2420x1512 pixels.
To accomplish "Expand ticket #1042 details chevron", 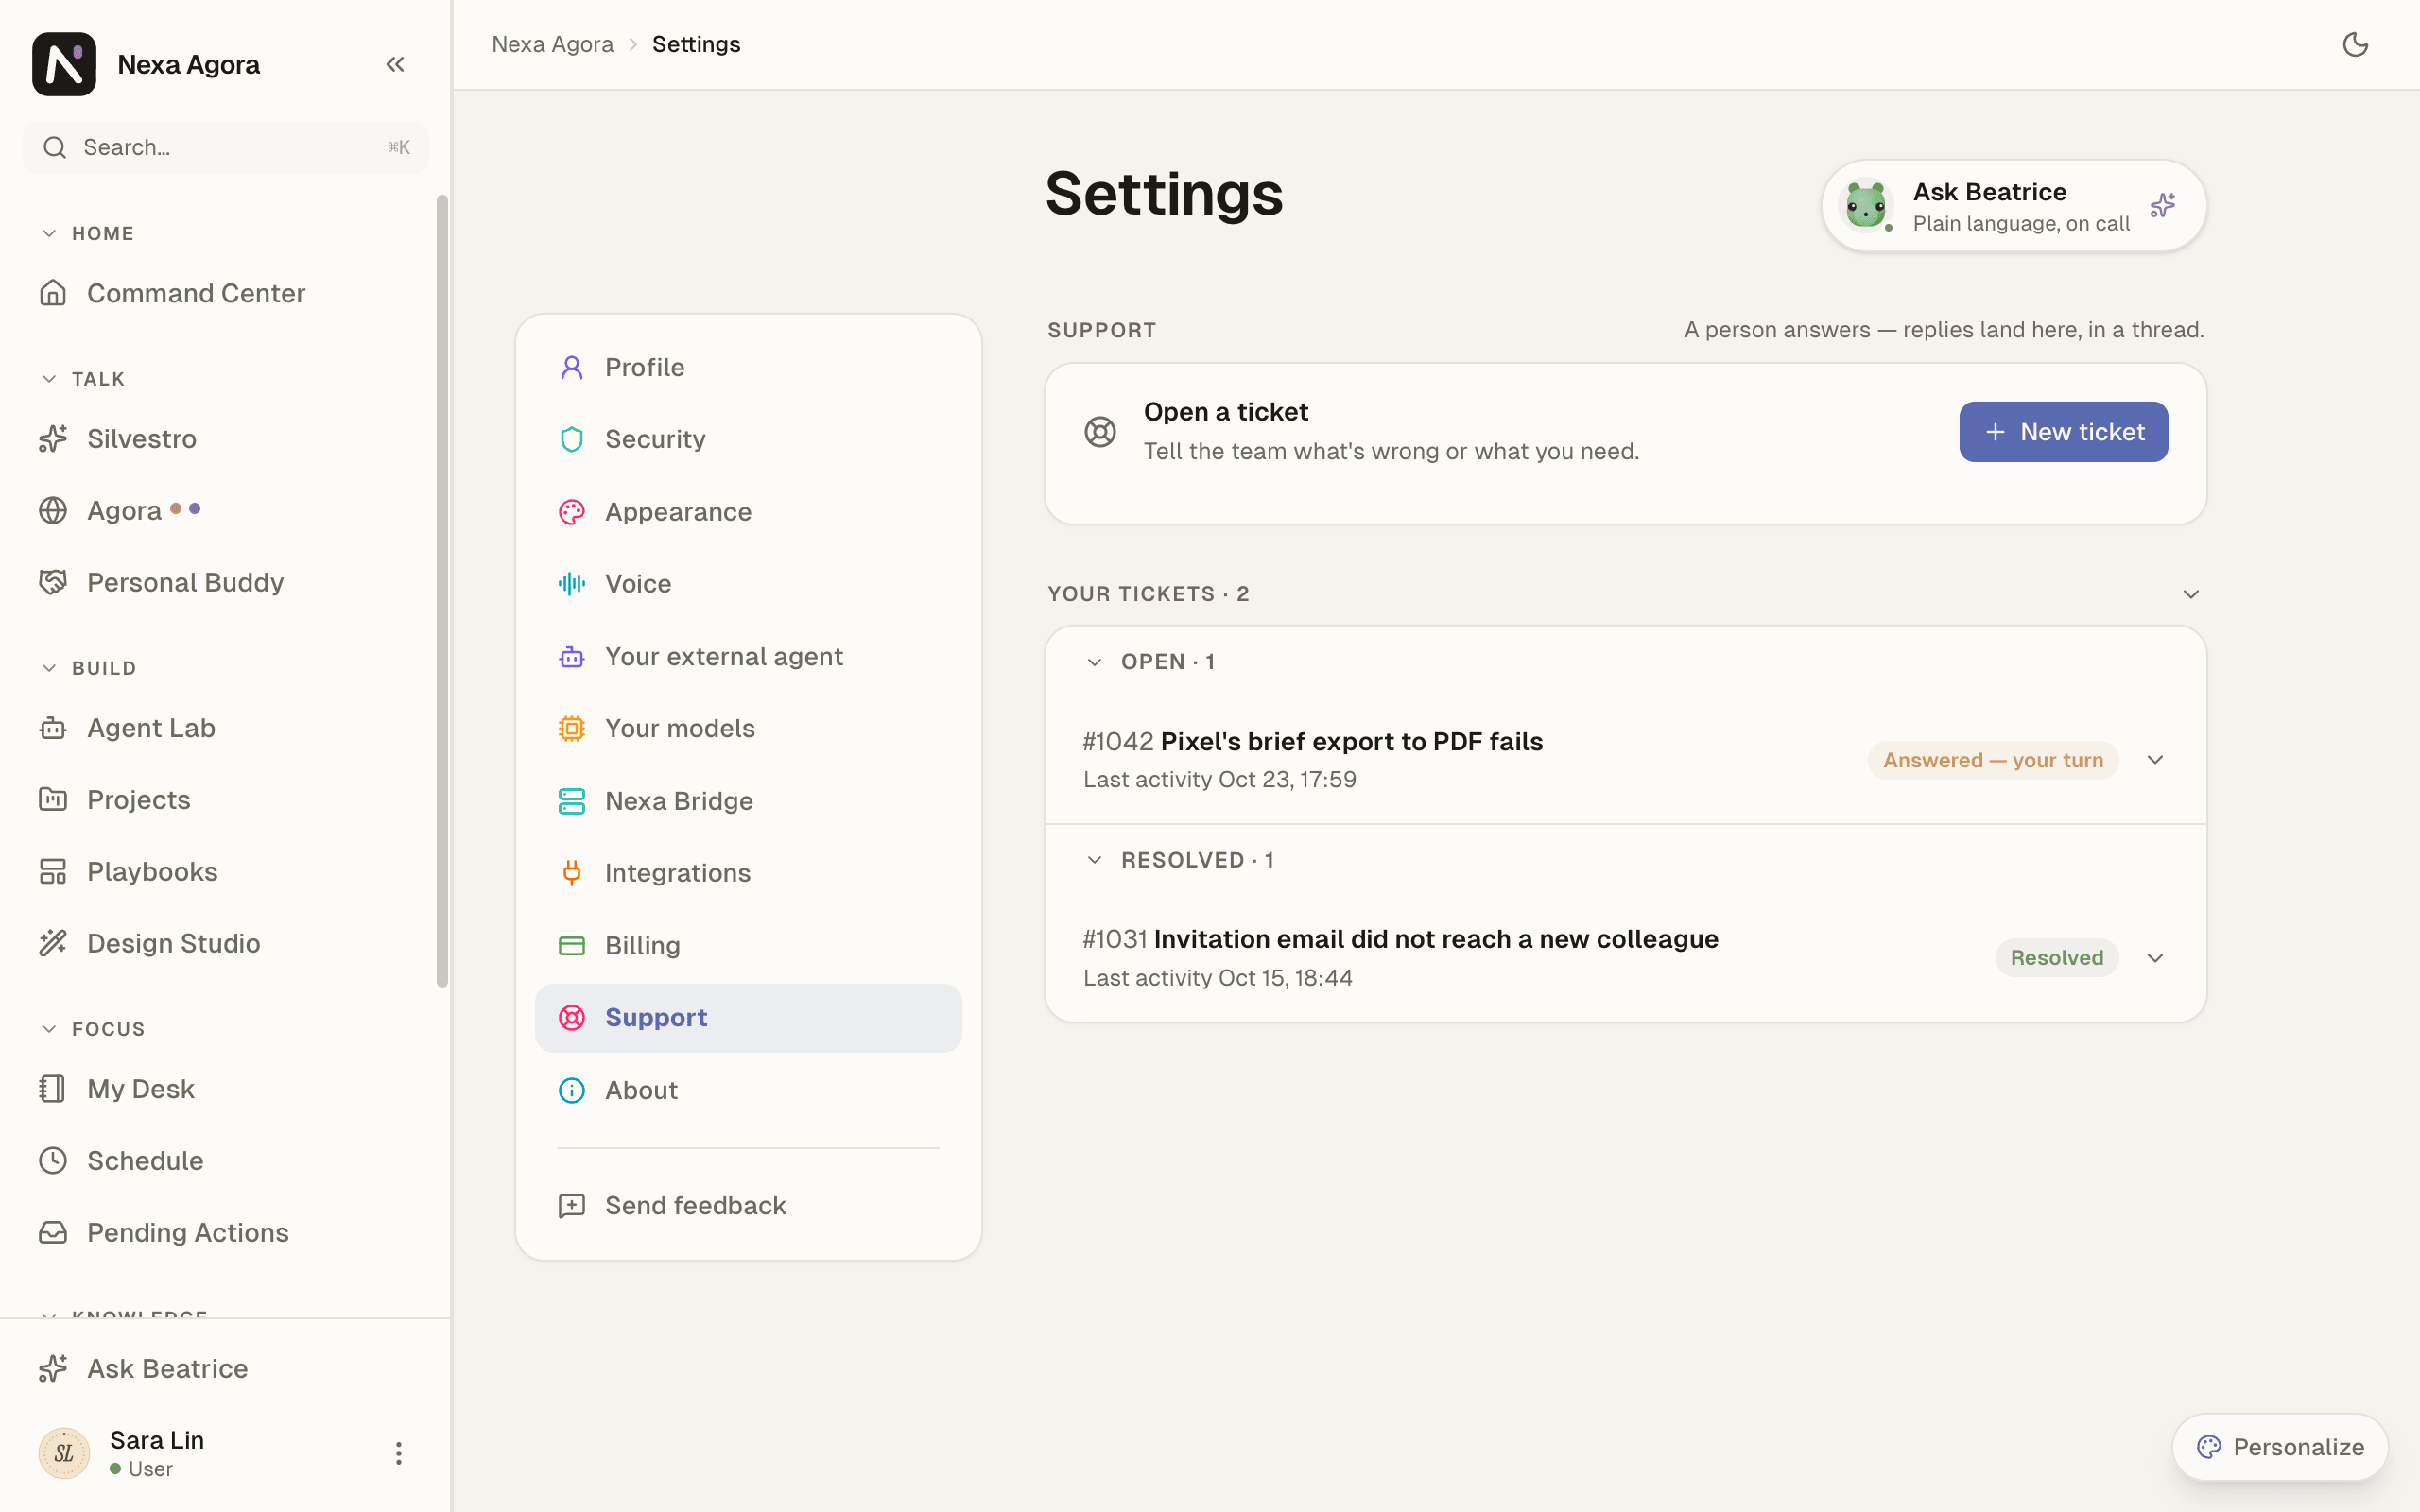I will coord(2155,760).
